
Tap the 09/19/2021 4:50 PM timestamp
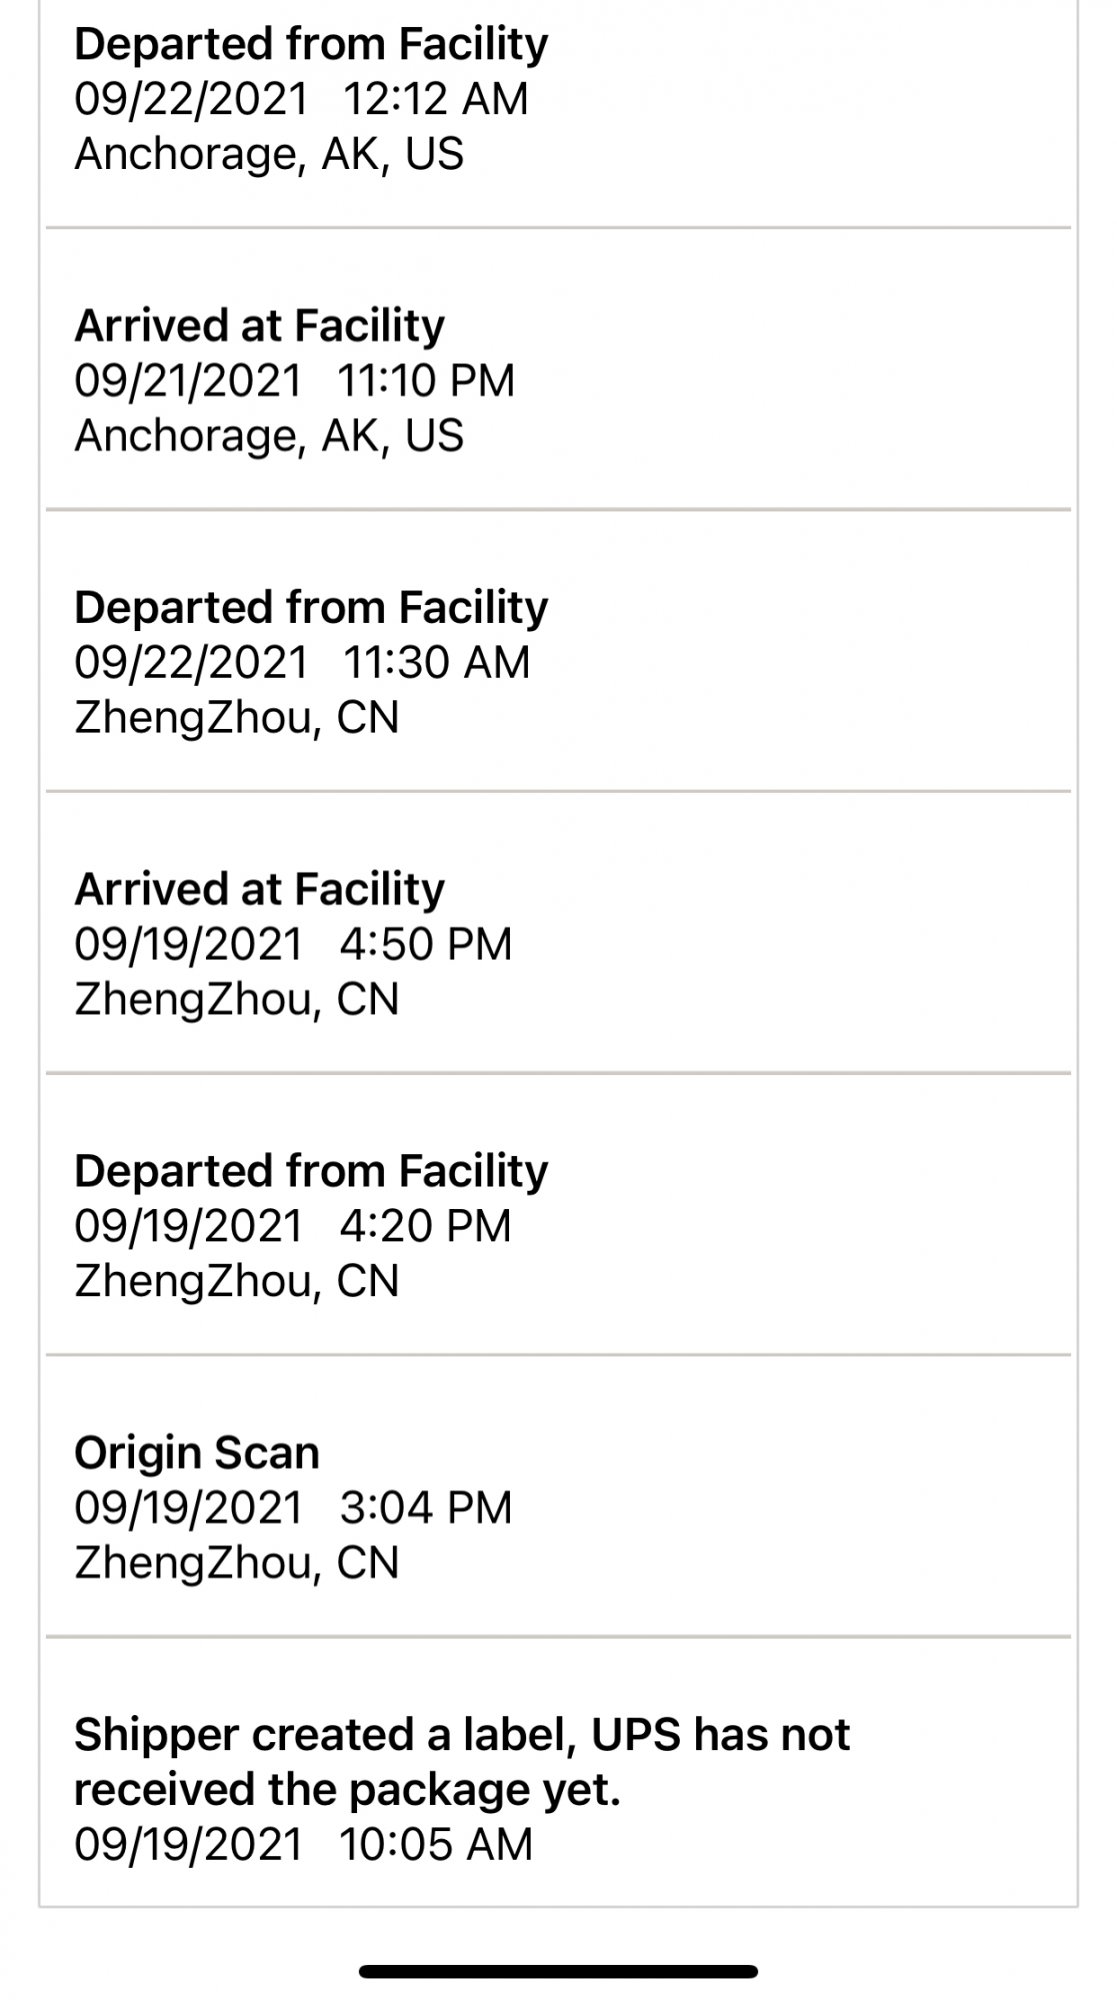(x=293, y=945)
